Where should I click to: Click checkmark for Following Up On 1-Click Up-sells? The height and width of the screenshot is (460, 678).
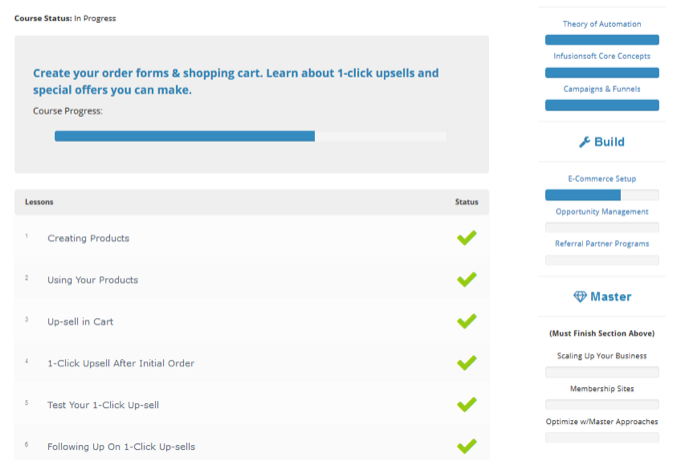click(466, 446)
